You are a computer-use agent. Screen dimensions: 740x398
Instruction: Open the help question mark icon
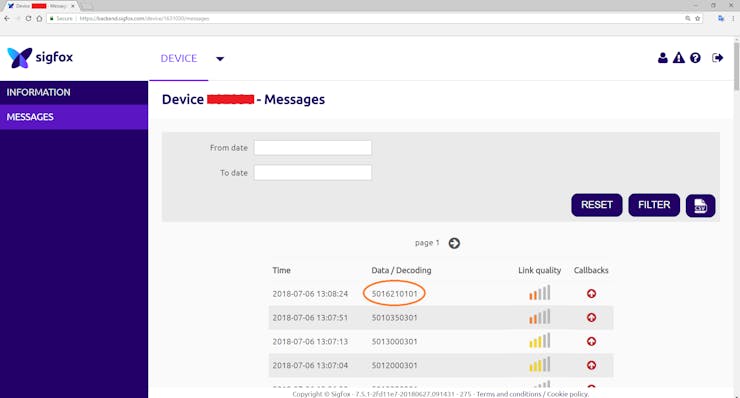(x=695, y=58)
